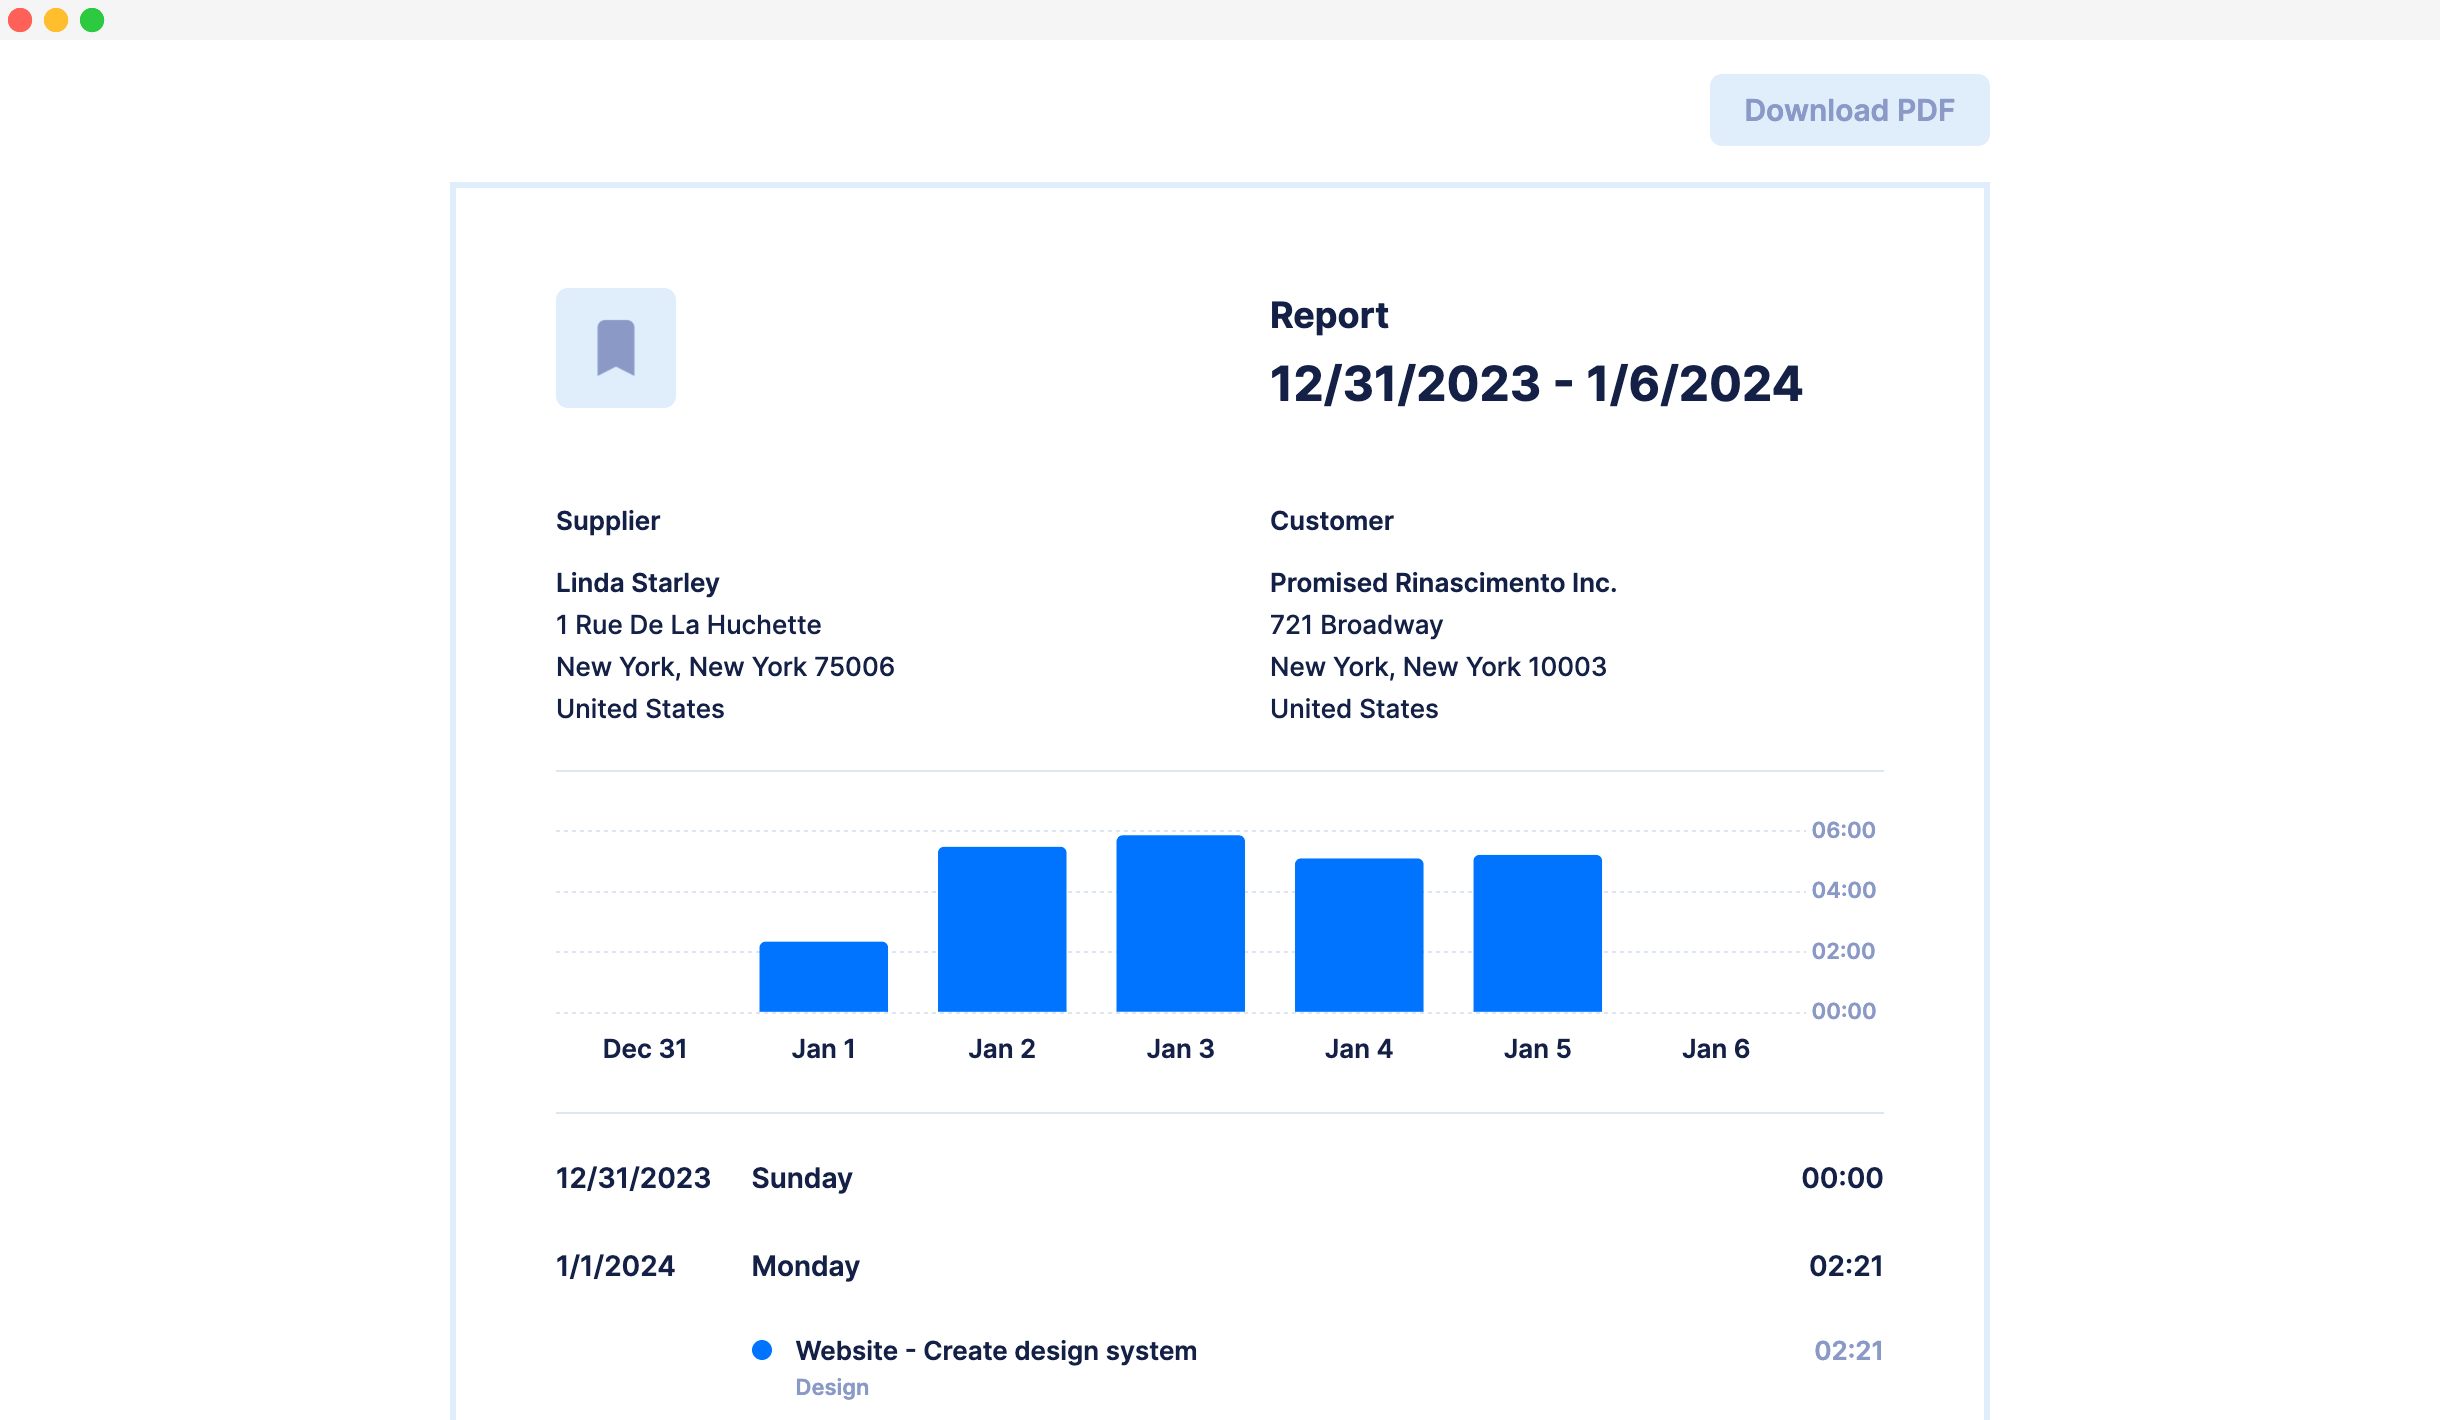The height and width of the screenshot is (1420, 2440).
Task: Click the Customer label
Action: pos(1331,521)
